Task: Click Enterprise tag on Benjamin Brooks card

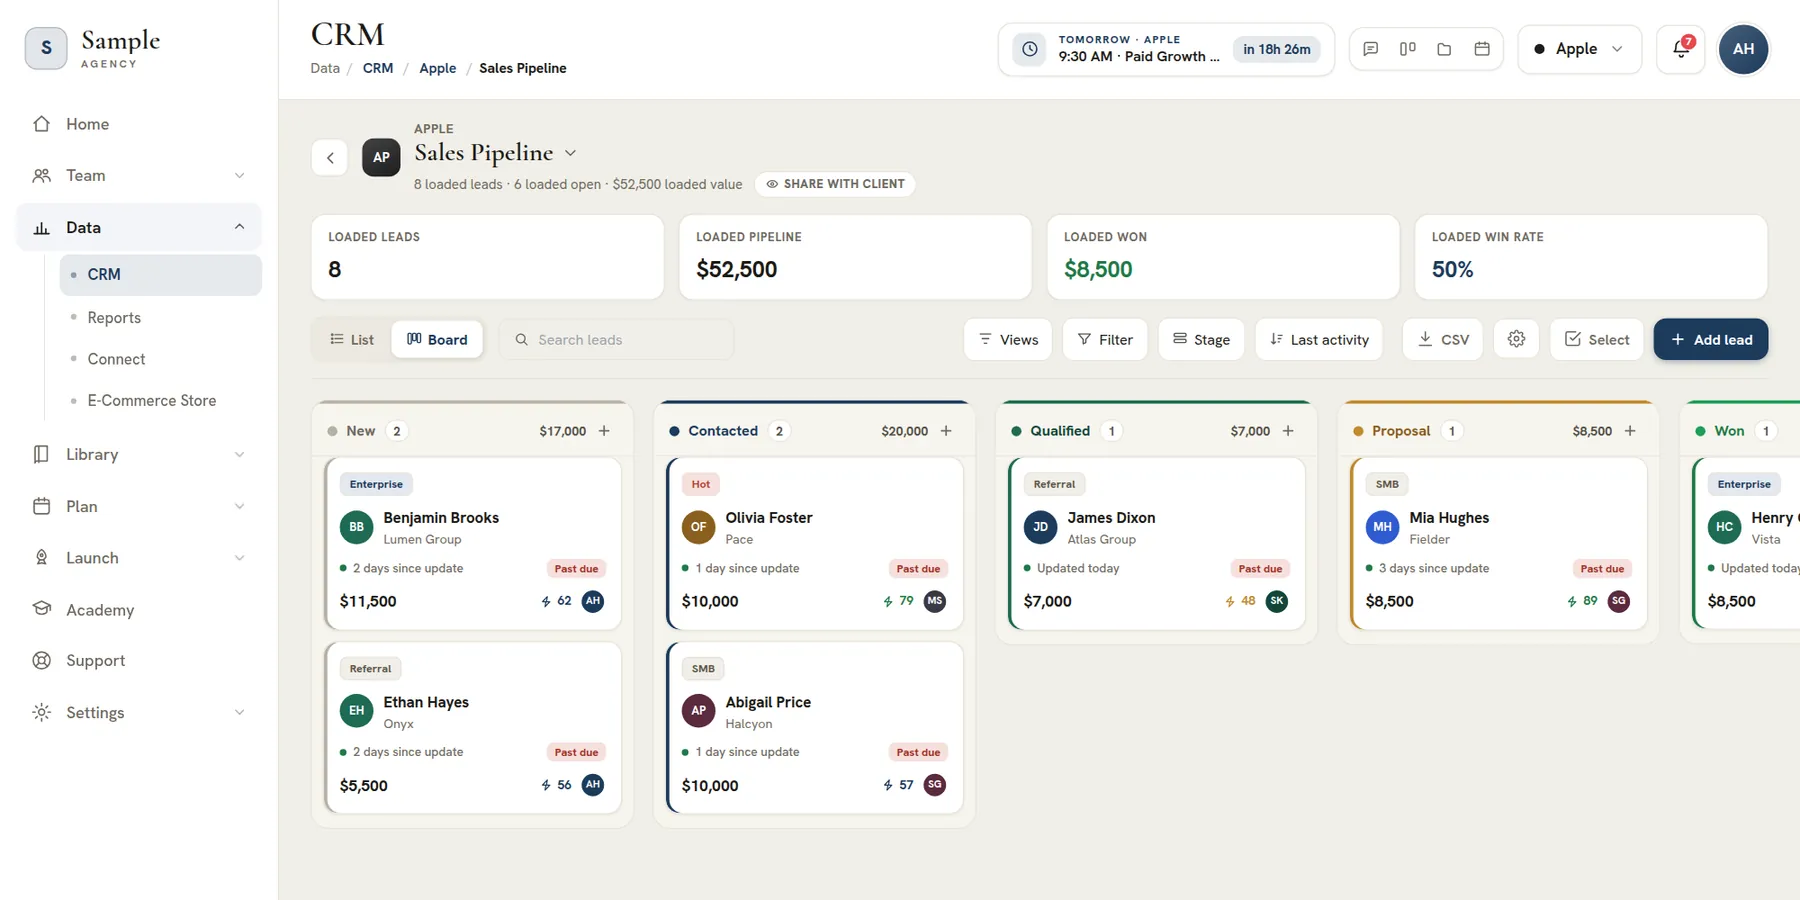Action: 376,484
